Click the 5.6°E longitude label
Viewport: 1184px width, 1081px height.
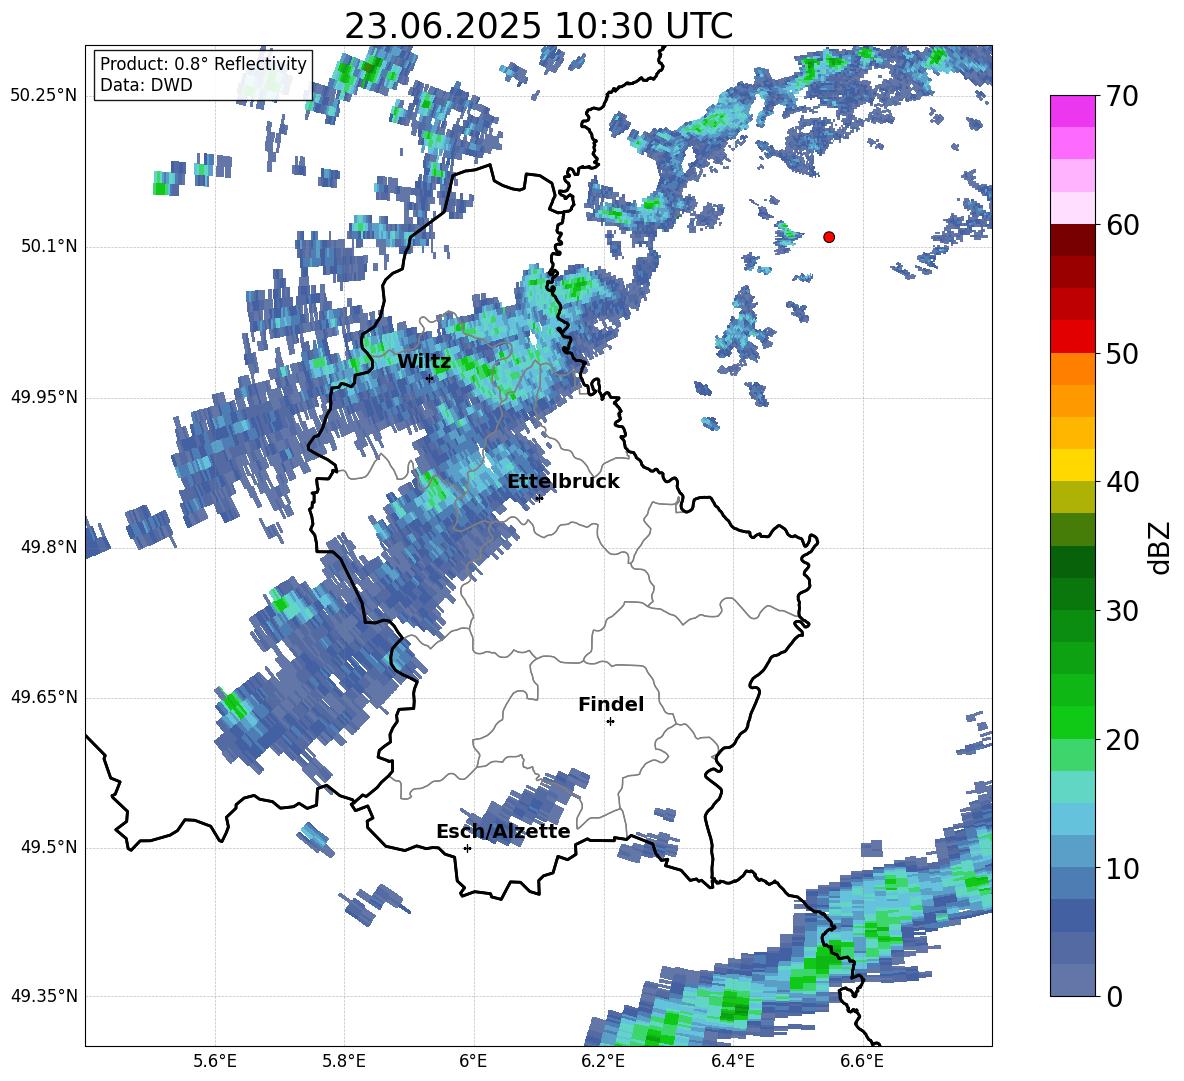(x=215, y=1062)
